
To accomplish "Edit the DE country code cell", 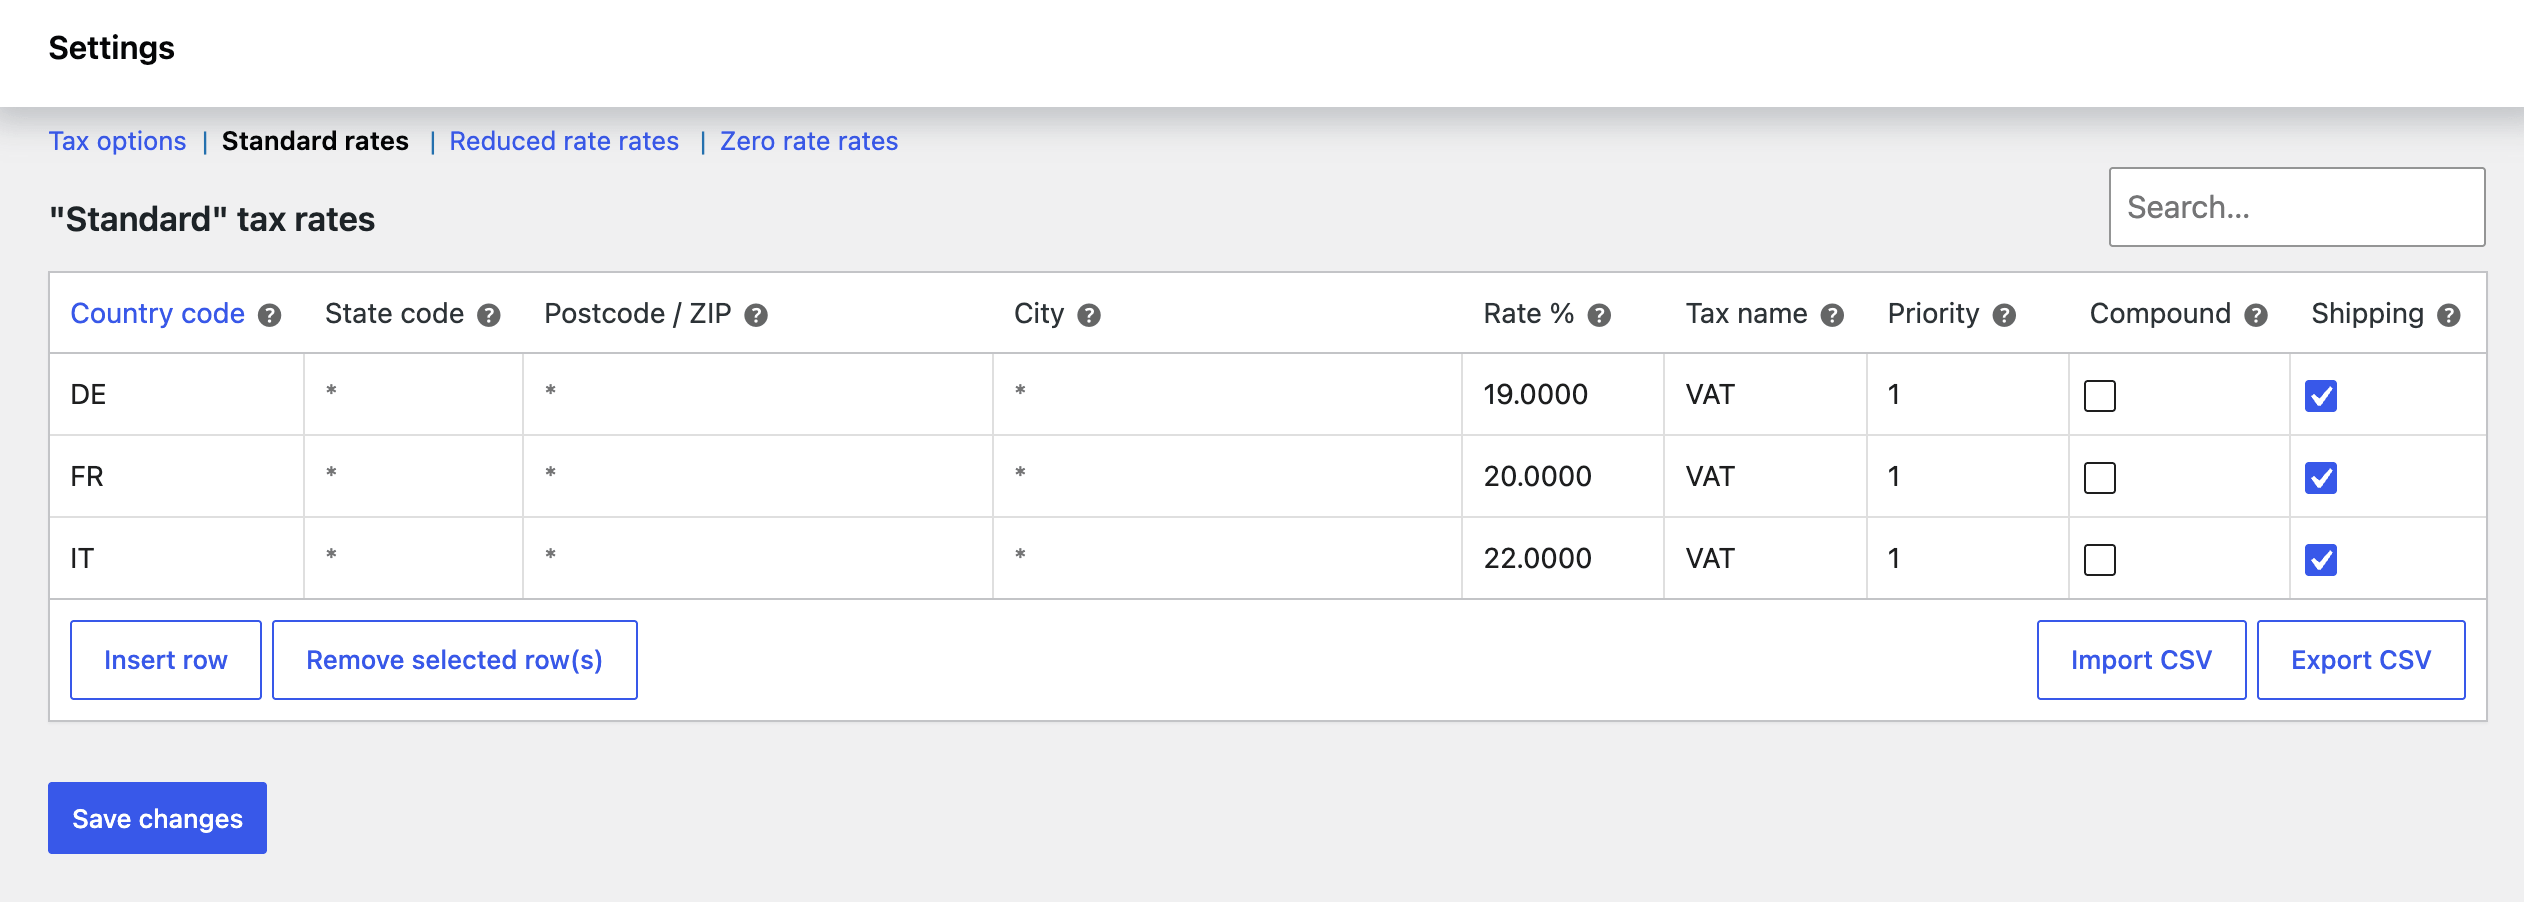I will coord(177,394).
